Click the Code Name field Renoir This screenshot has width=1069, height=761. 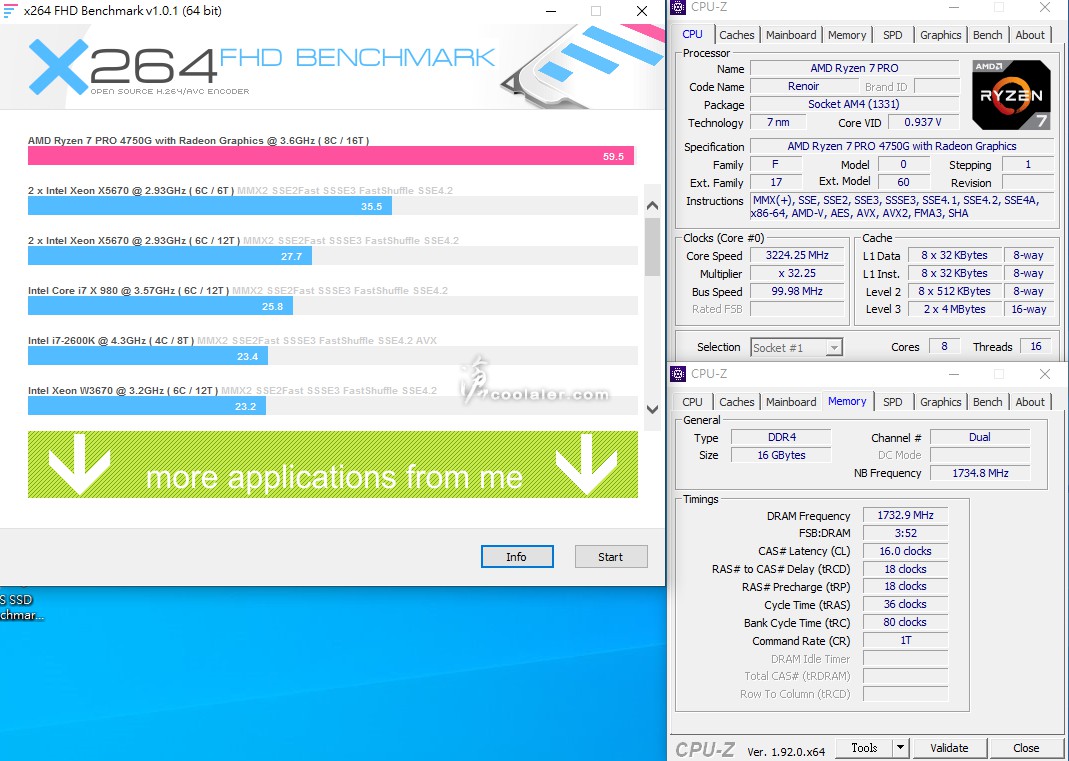tap(803, 86)
